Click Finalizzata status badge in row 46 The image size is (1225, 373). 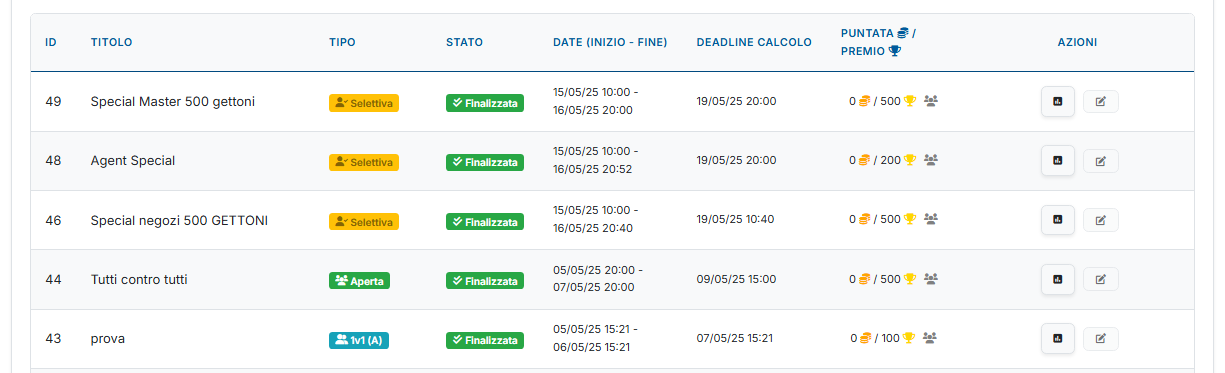(x=485, y=221)
